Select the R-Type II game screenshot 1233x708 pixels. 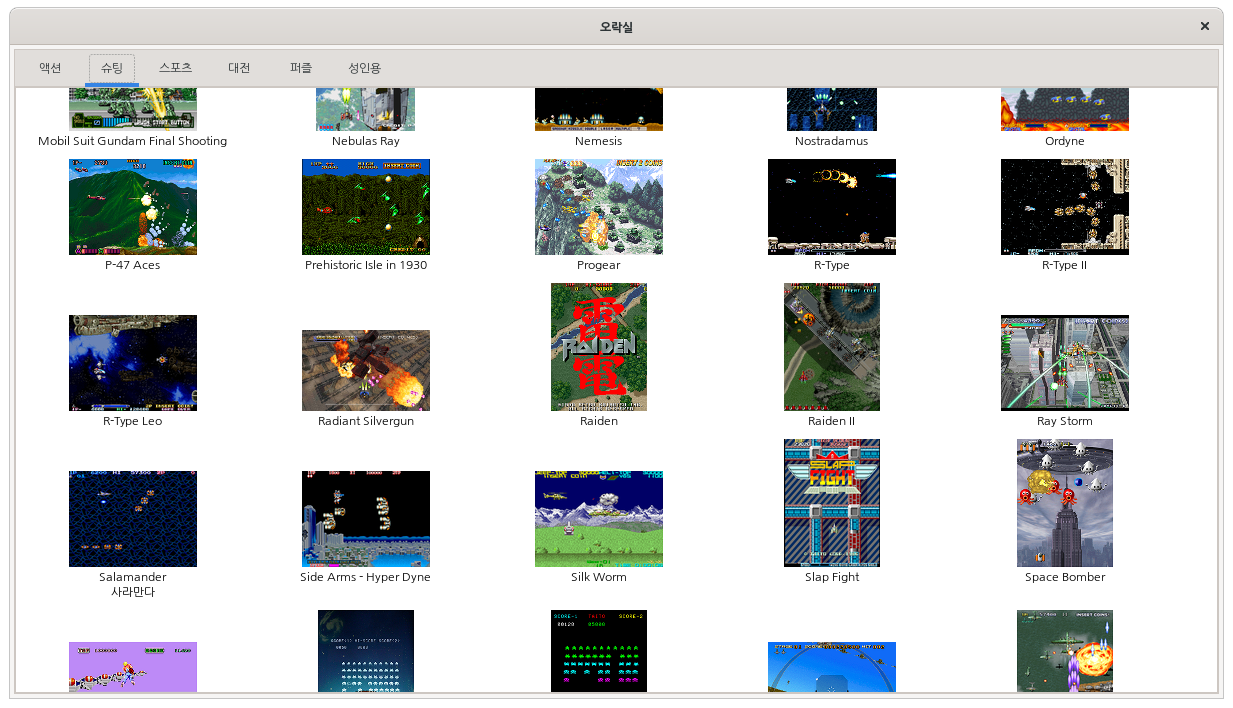coord(1065,207)
